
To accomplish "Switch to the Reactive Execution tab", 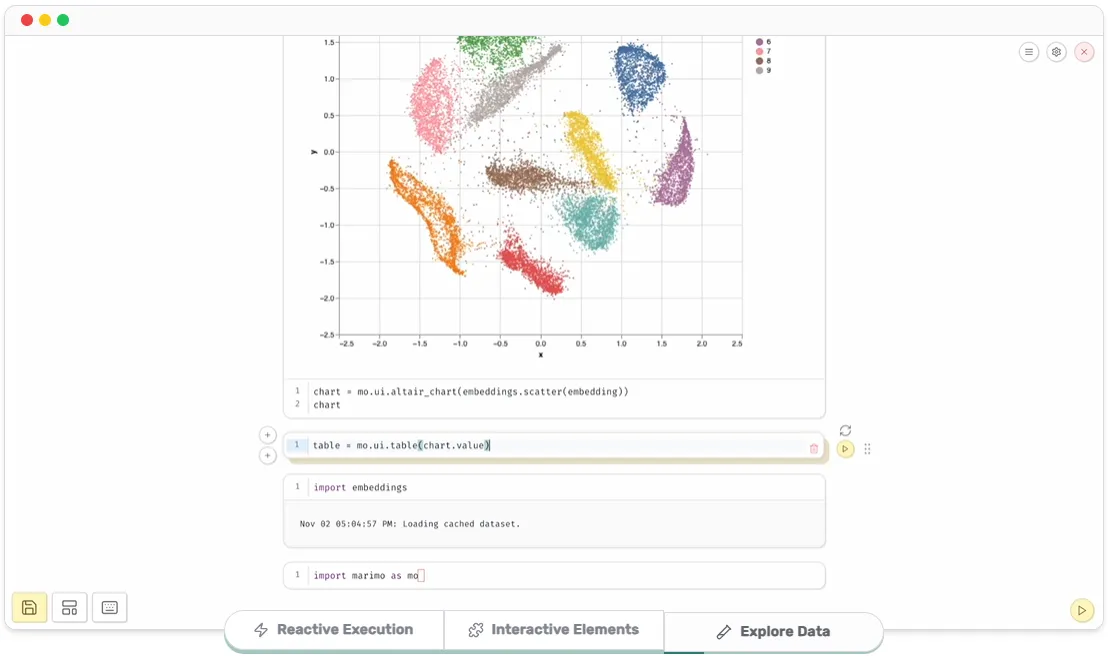I will 334,630.
